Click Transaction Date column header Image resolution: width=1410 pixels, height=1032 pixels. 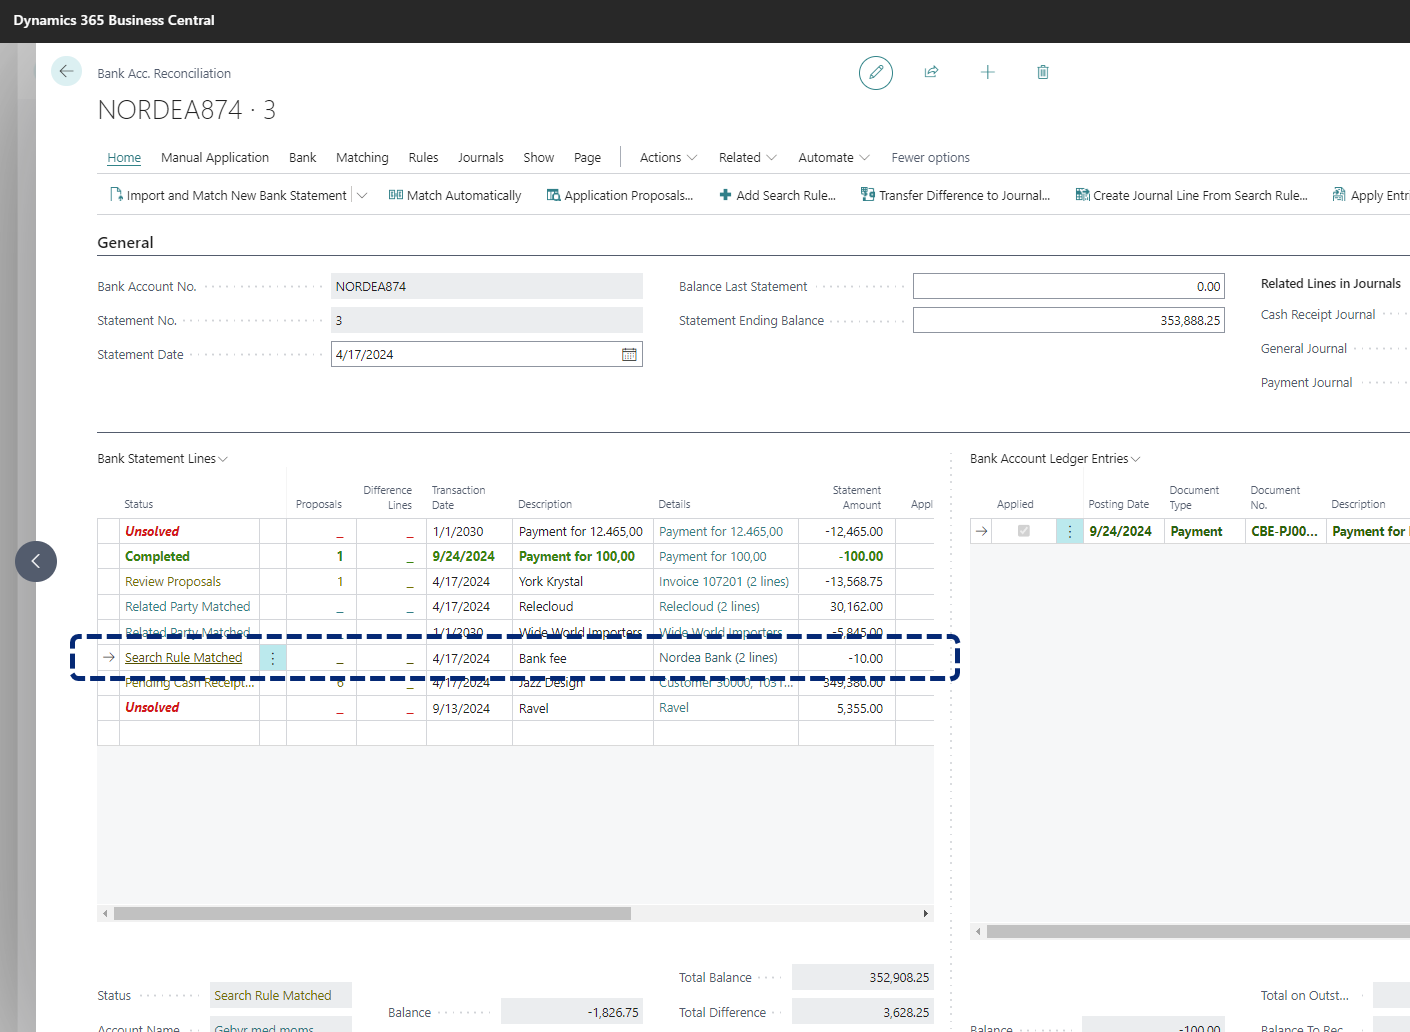coord(458,497)
